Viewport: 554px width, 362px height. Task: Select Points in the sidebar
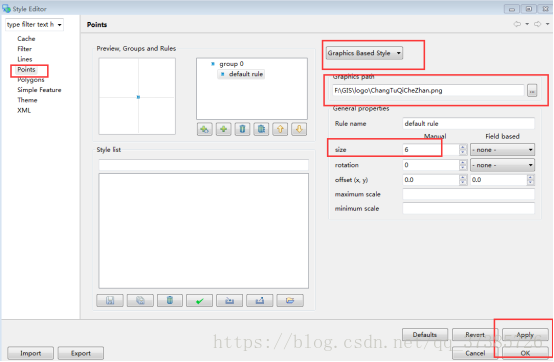(26, 70)
